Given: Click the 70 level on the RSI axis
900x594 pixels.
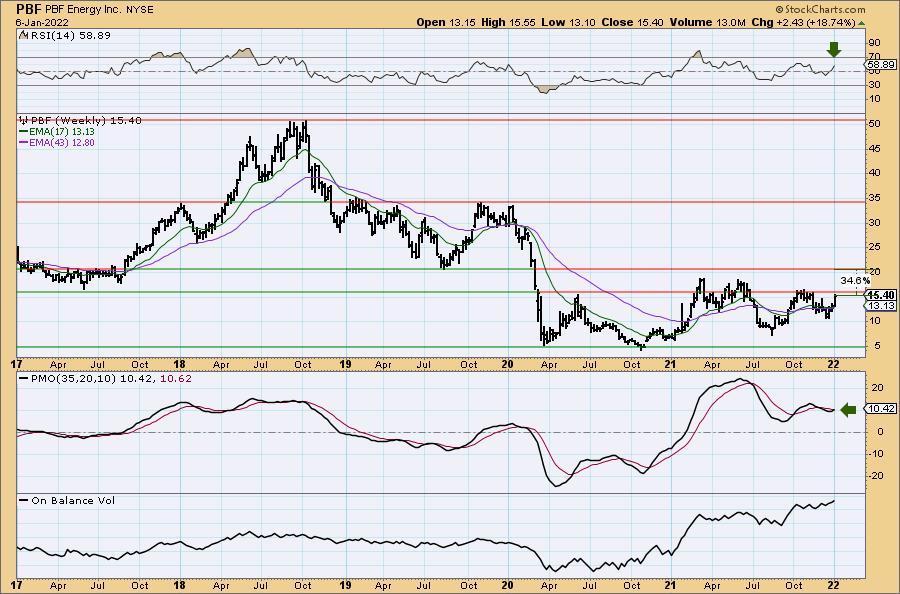Looking at the screenshot, I should click(874, 57).
